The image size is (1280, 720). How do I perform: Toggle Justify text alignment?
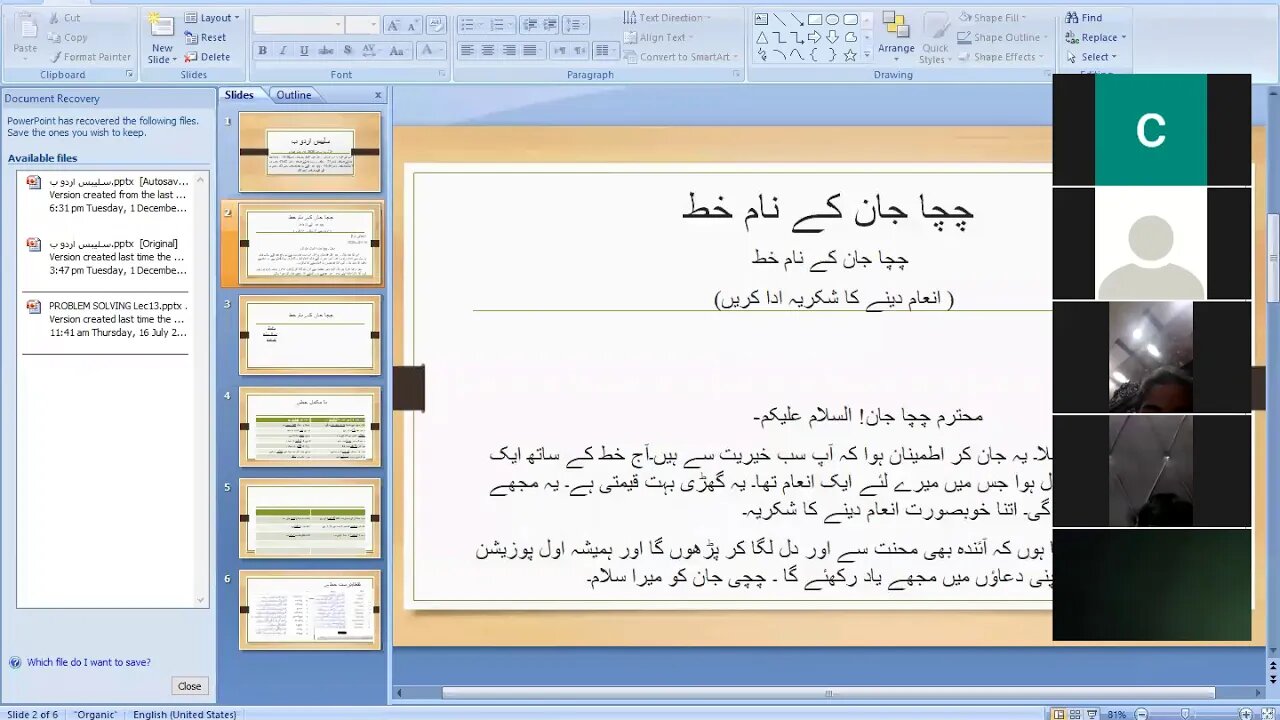pos(530,50)
